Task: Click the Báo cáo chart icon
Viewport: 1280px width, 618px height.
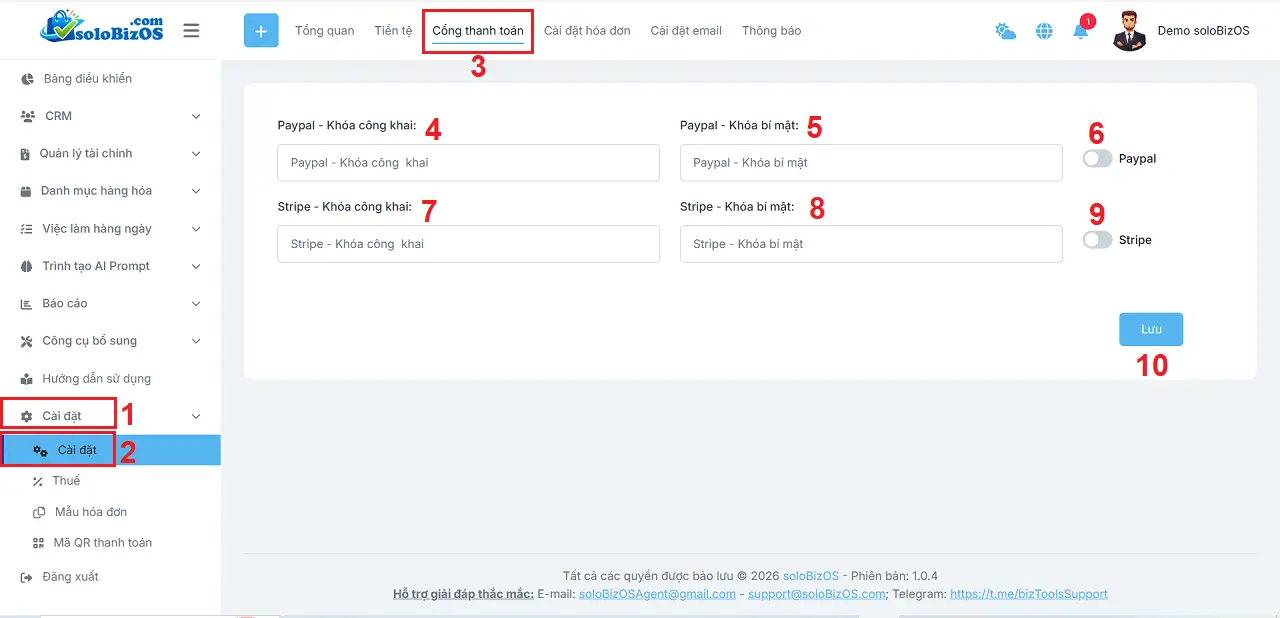Action: tap(27, 304)
